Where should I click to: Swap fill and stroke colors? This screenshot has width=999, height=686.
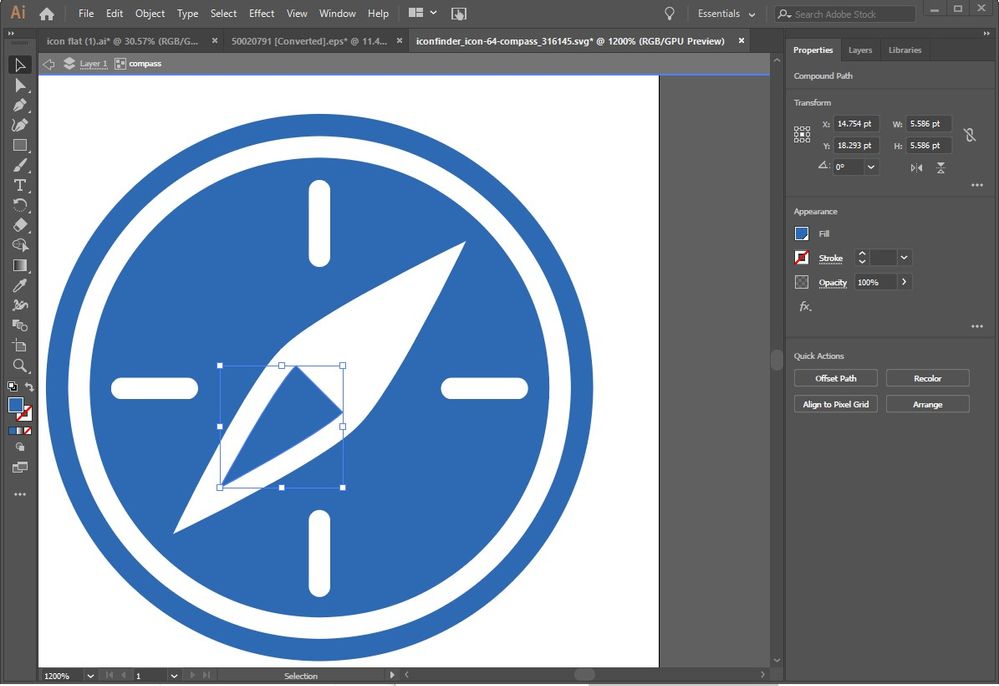(x=29, y=387)
